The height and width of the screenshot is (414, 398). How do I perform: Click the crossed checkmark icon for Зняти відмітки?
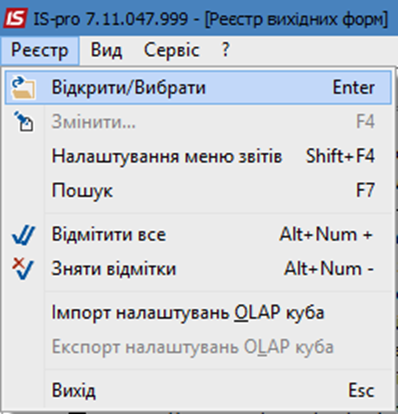pyautogui.click(x=23, y=268)
